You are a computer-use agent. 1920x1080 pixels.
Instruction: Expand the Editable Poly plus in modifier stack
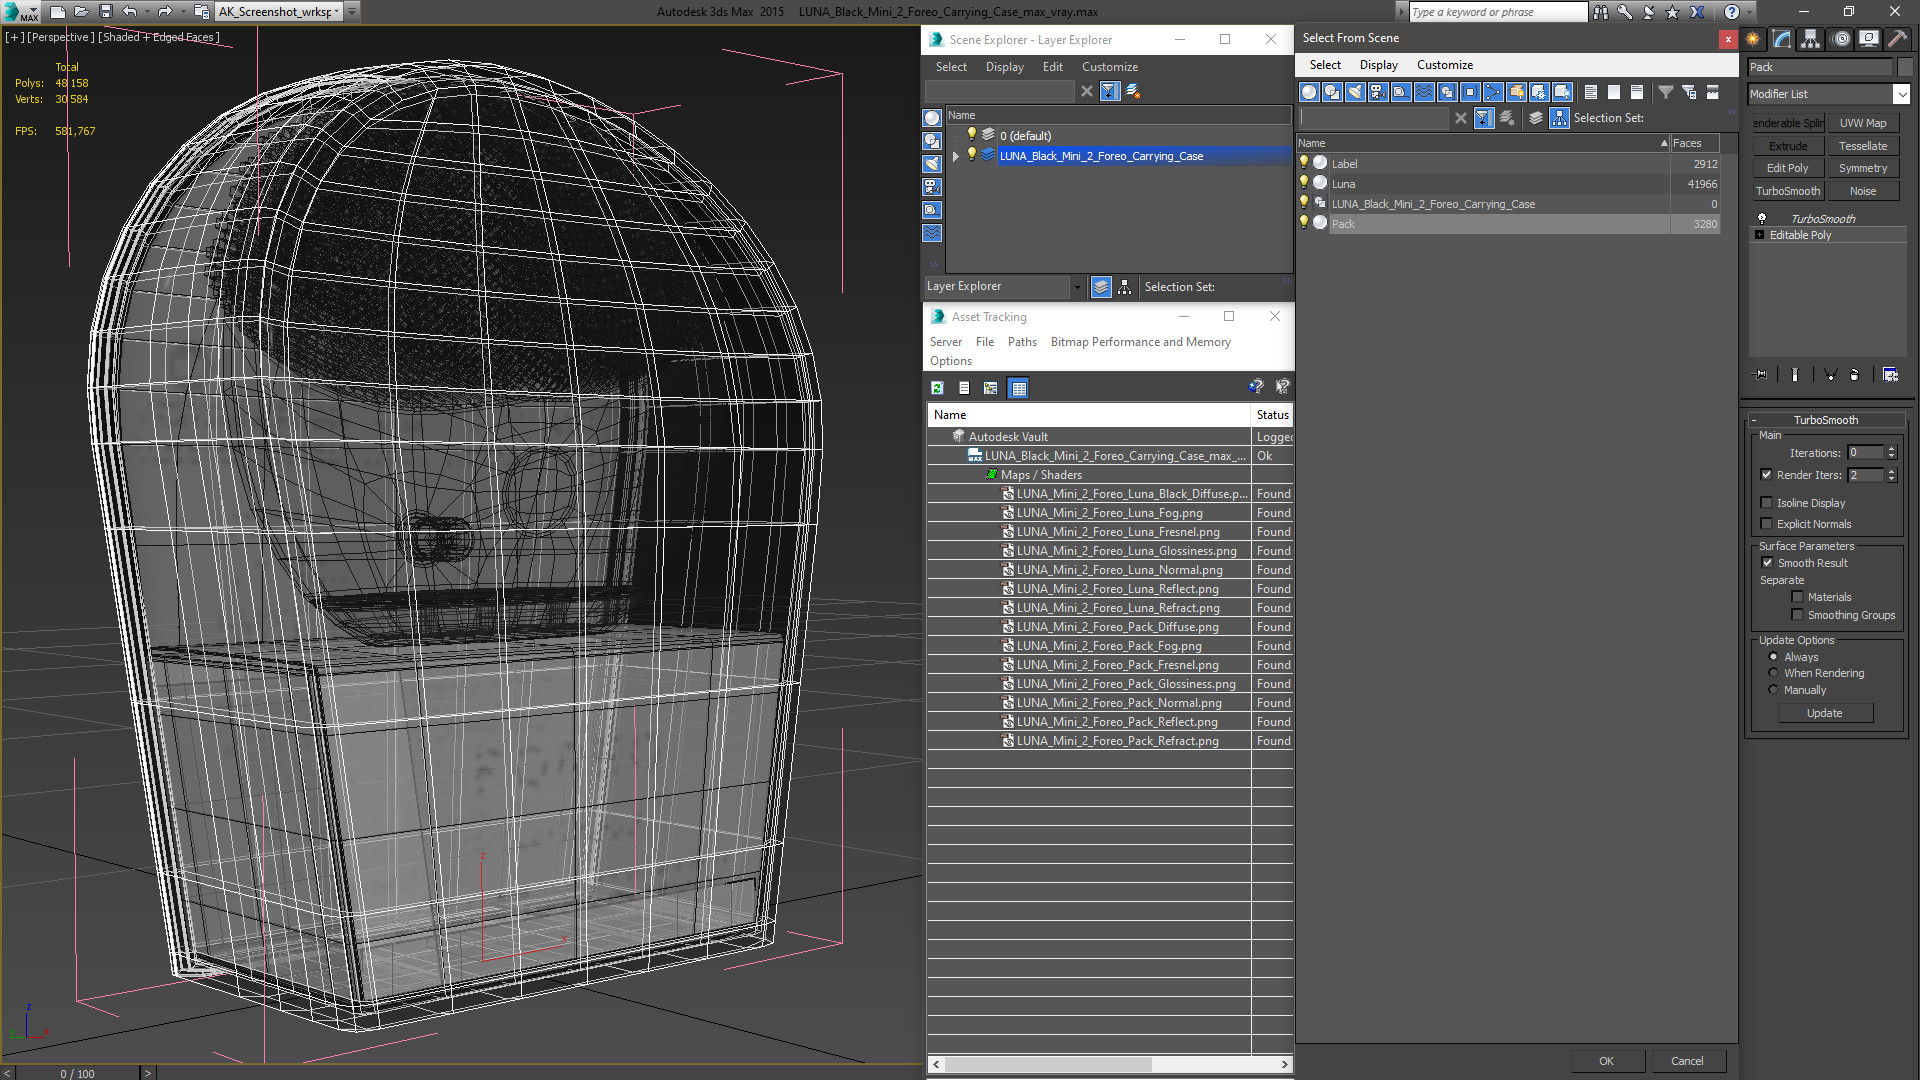coord(1759,235)
